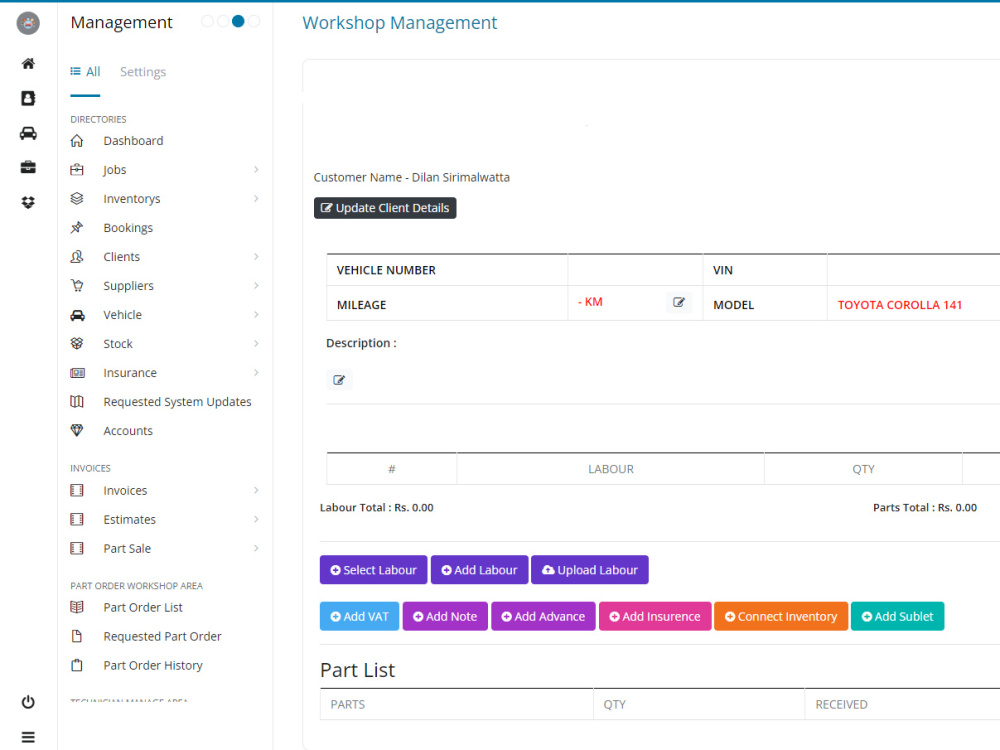This screenshot has width=1000, height=750.
Task: Open the contacts book icon in rail
Action: [x=28, y=98]
